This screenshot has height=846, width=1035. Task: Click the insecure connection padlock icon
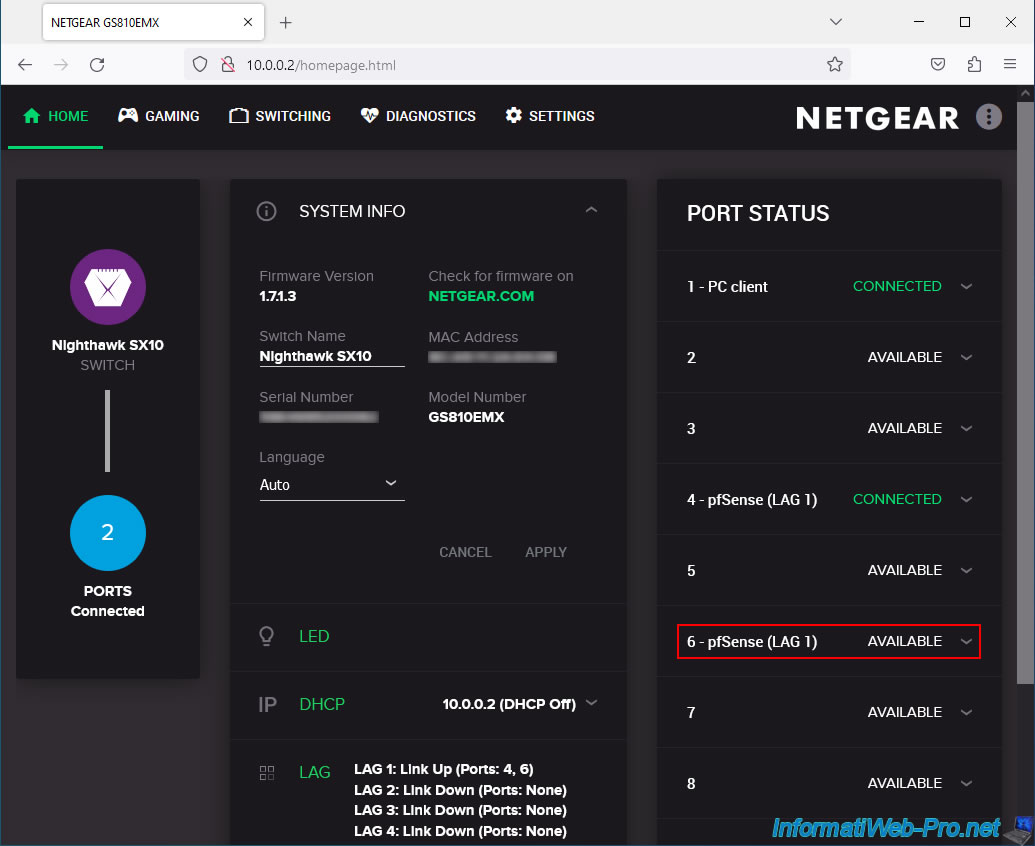point(228,65)
